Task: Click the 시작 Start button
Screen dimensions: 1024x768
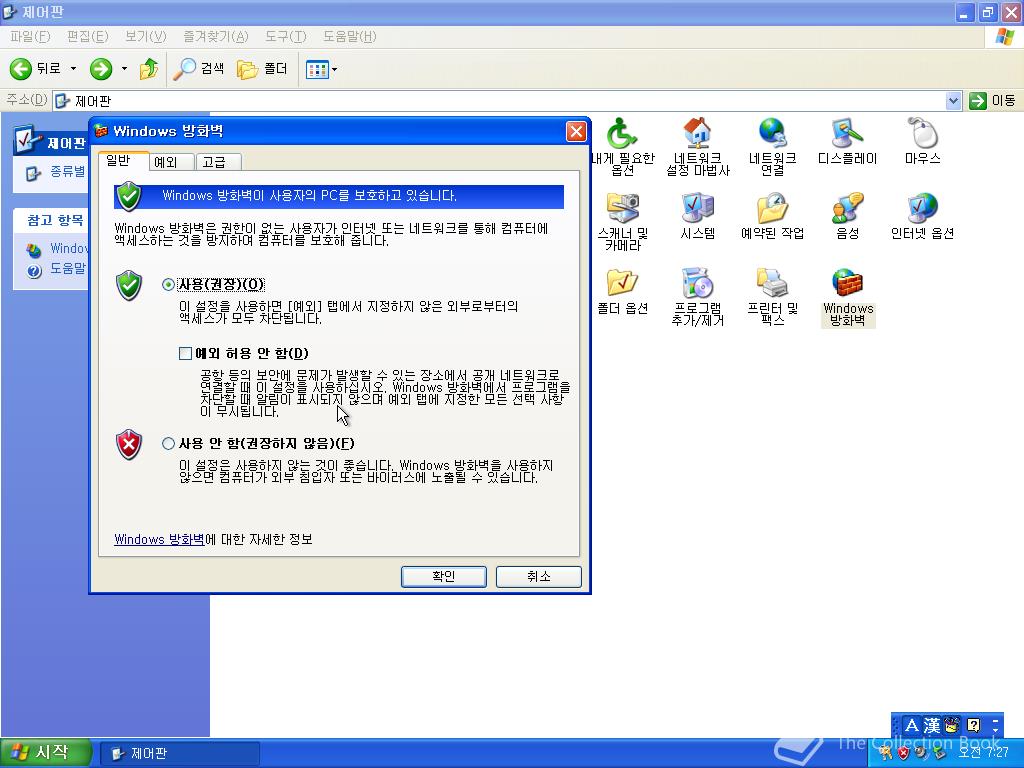Action: (44, 753)
